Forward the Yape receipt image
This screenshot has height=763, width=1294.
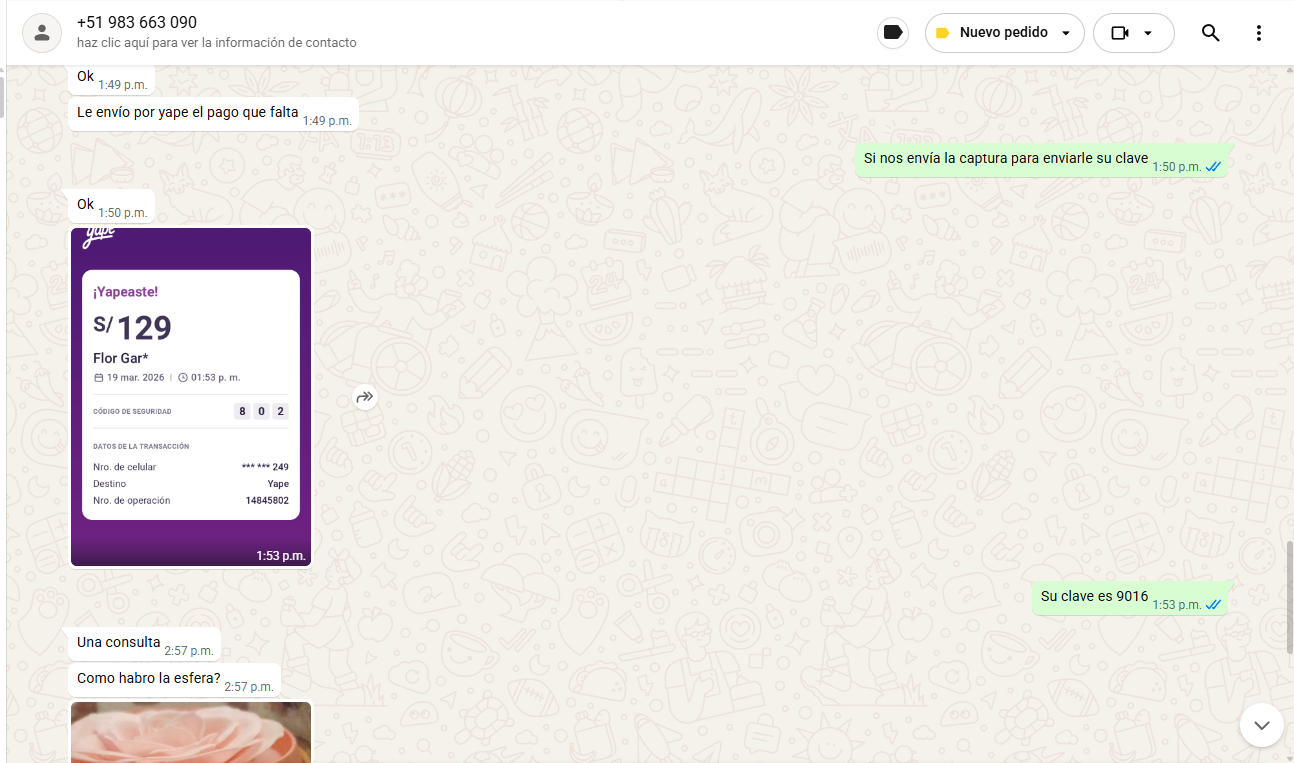click(x=365, y=397)
